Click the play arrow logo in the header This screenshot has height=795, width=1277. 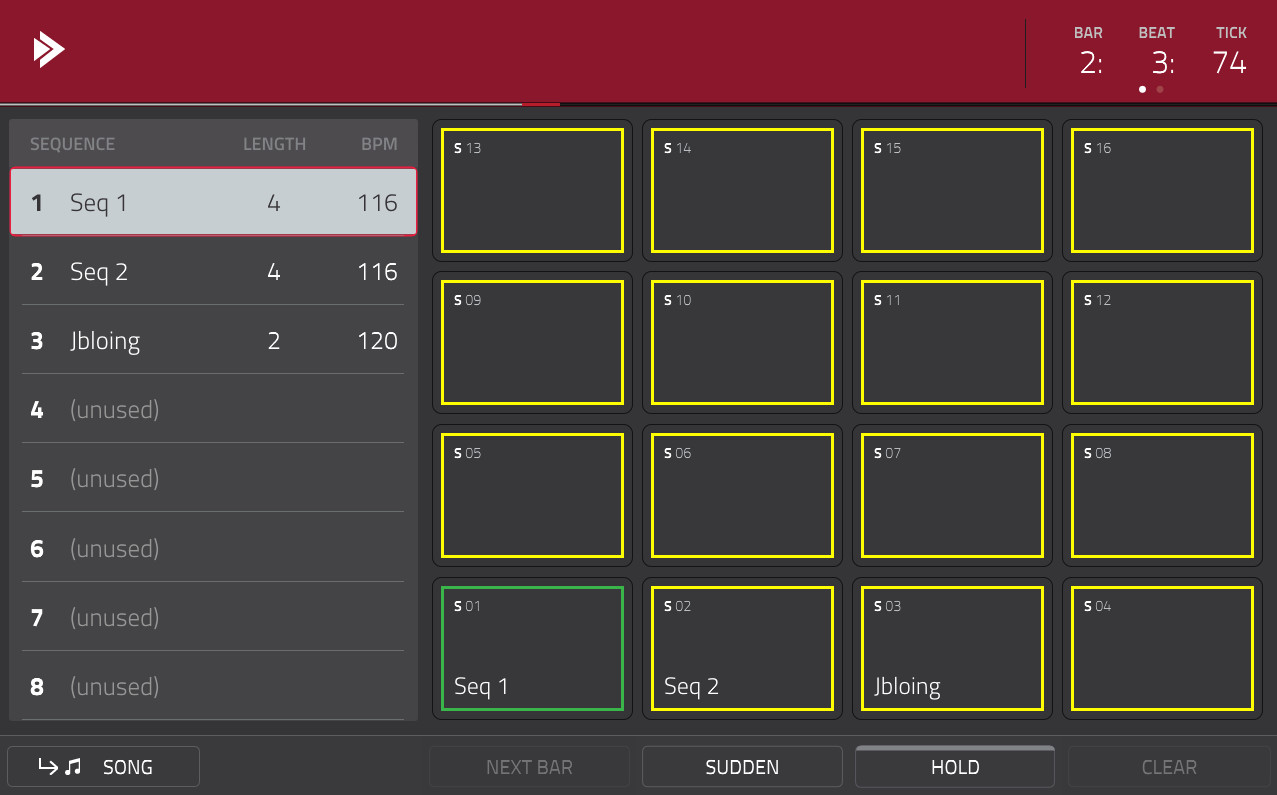tap(48, 48)
